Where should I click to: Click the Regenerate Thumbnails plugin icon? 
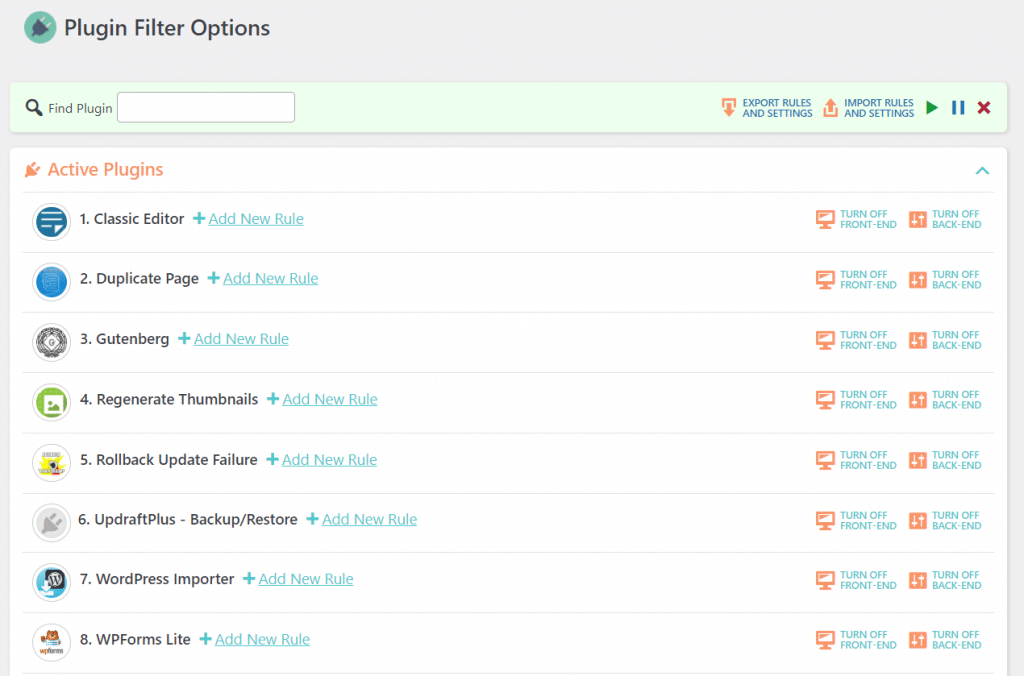52,402
